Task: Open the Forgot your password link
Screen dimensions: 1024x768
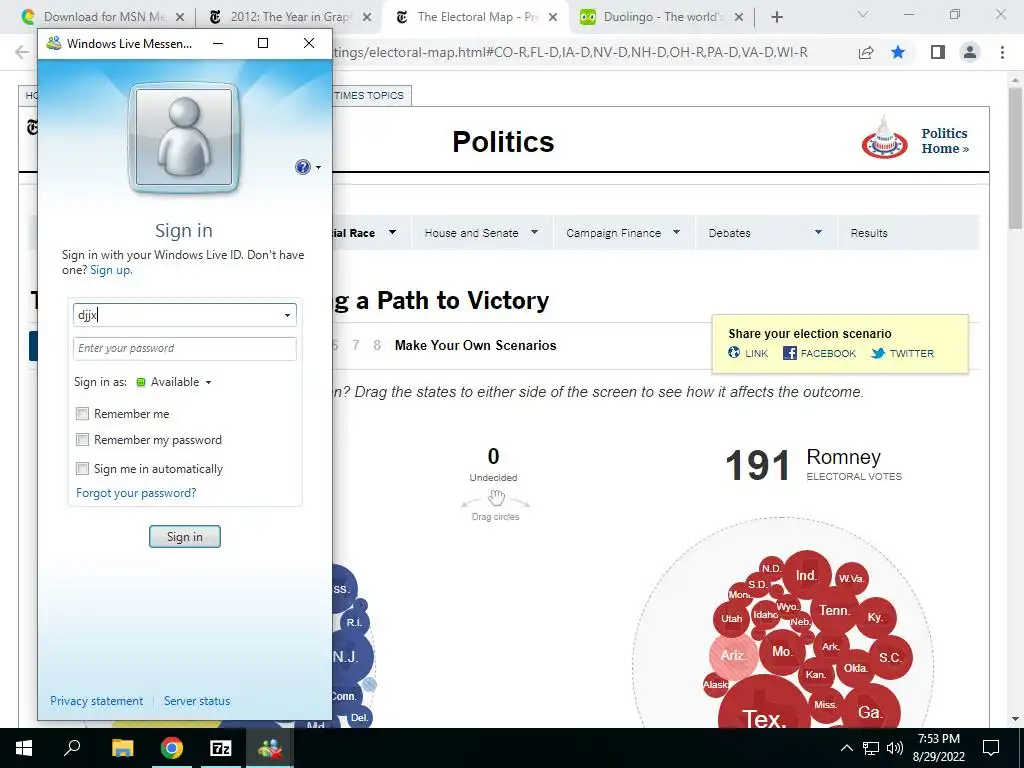Action: click(x=136, y=493)
